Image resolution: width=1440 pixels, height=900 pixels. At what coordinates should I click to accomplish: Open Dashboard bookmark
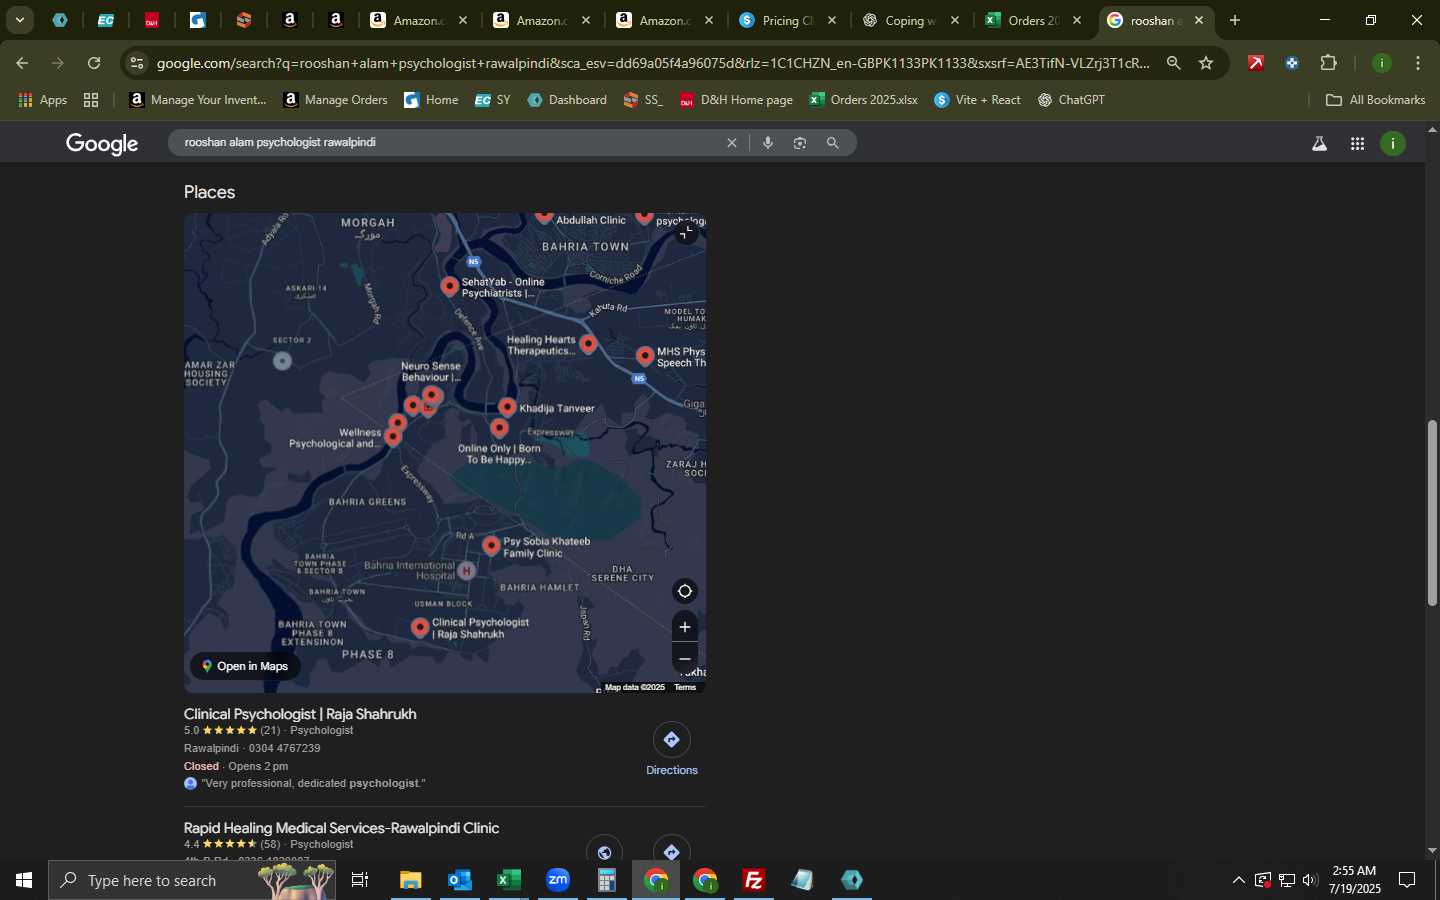point(567,100)
